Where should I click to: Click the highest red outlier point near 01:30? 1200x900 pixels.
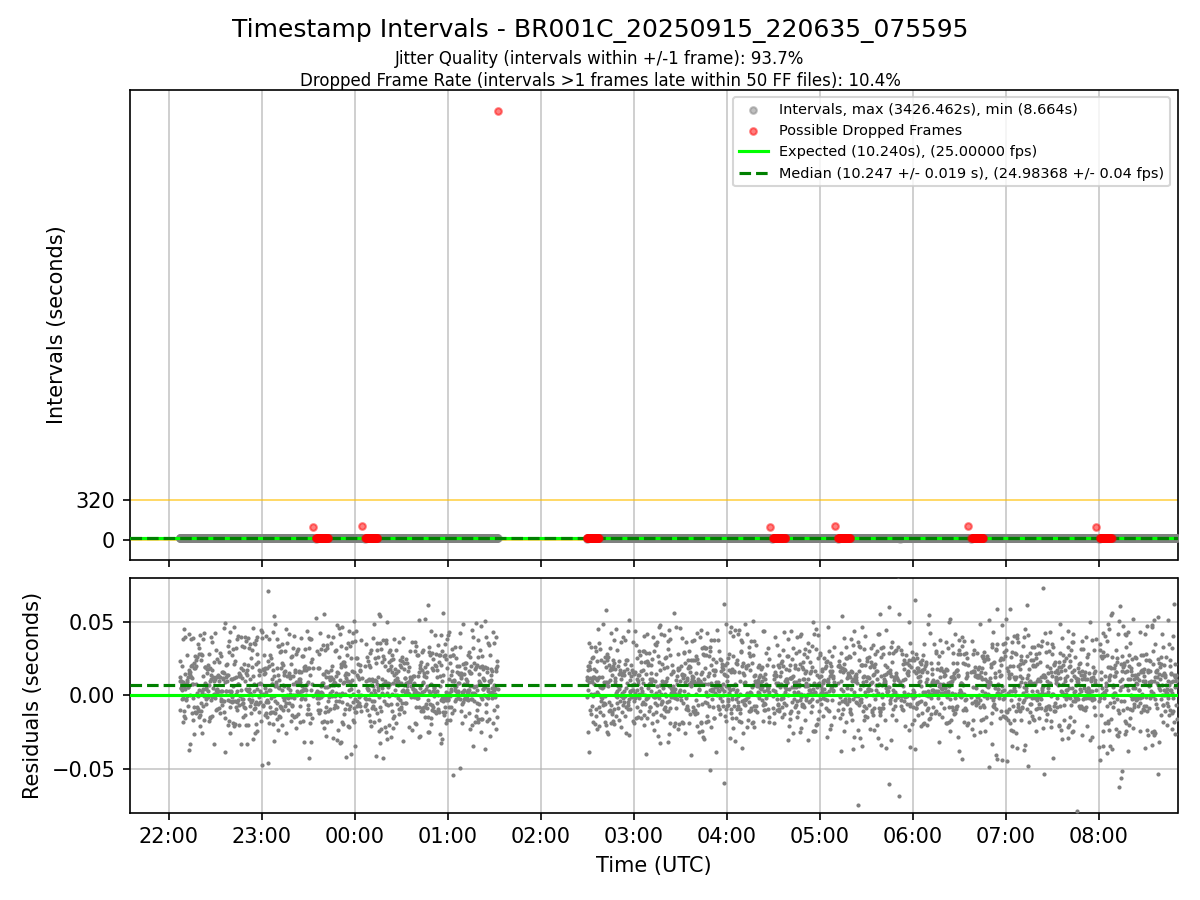click(498, 111)
